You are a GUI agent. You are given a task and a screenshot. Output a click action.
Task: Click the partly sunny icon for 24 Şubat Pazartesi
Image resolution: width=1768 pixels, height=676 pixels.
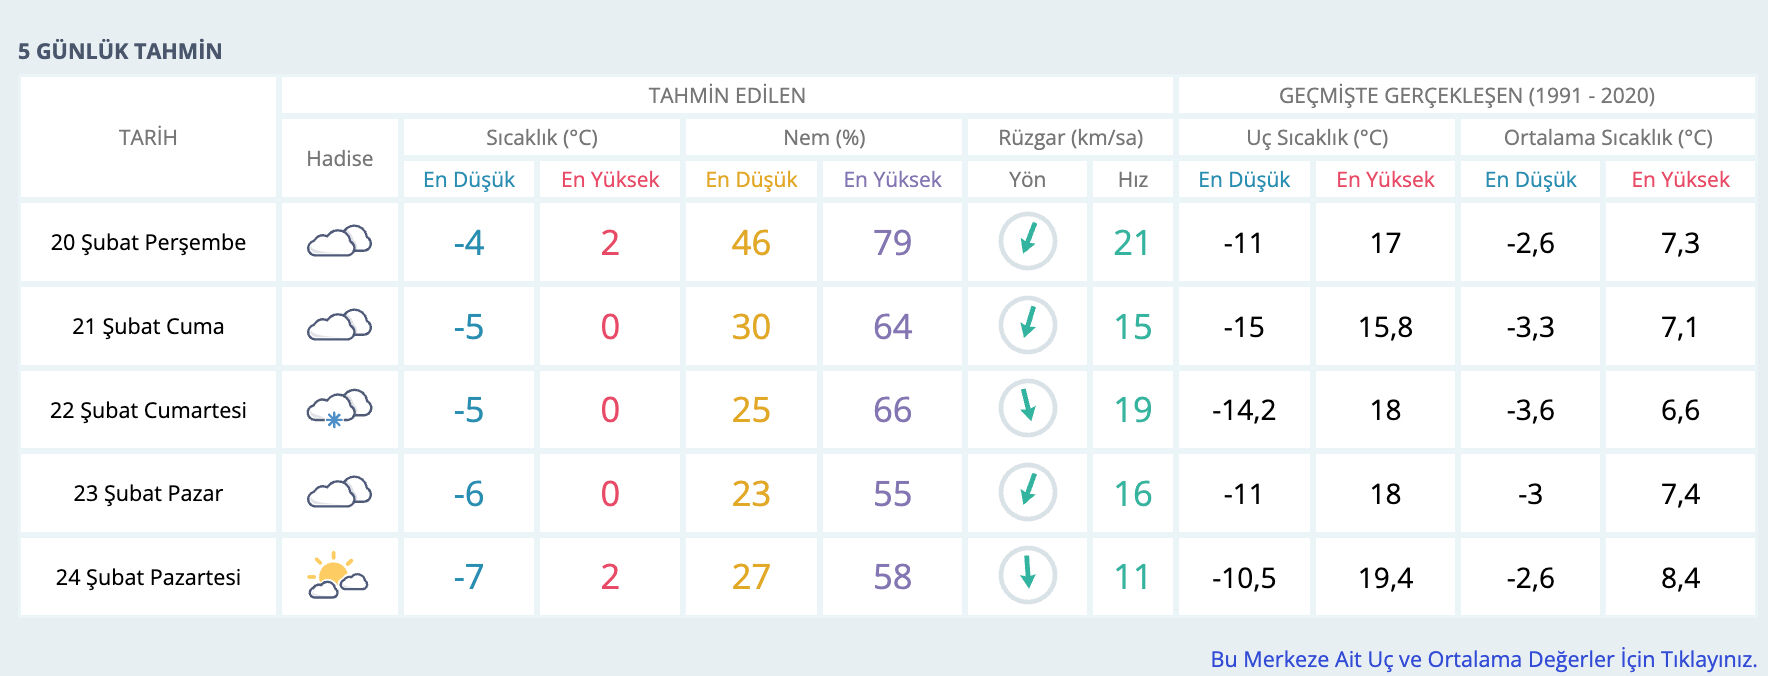click(x=339, y=577)
